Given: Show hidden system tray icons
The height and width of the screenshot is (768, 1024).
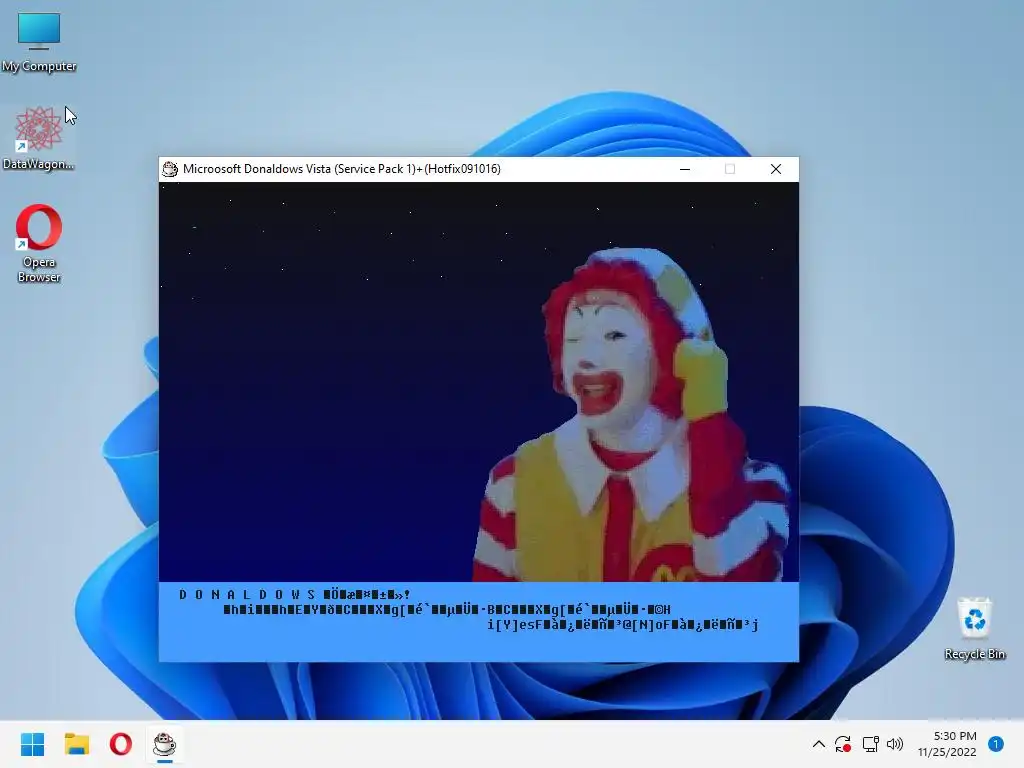Looking at the screenshot, I should coord(818,744).
